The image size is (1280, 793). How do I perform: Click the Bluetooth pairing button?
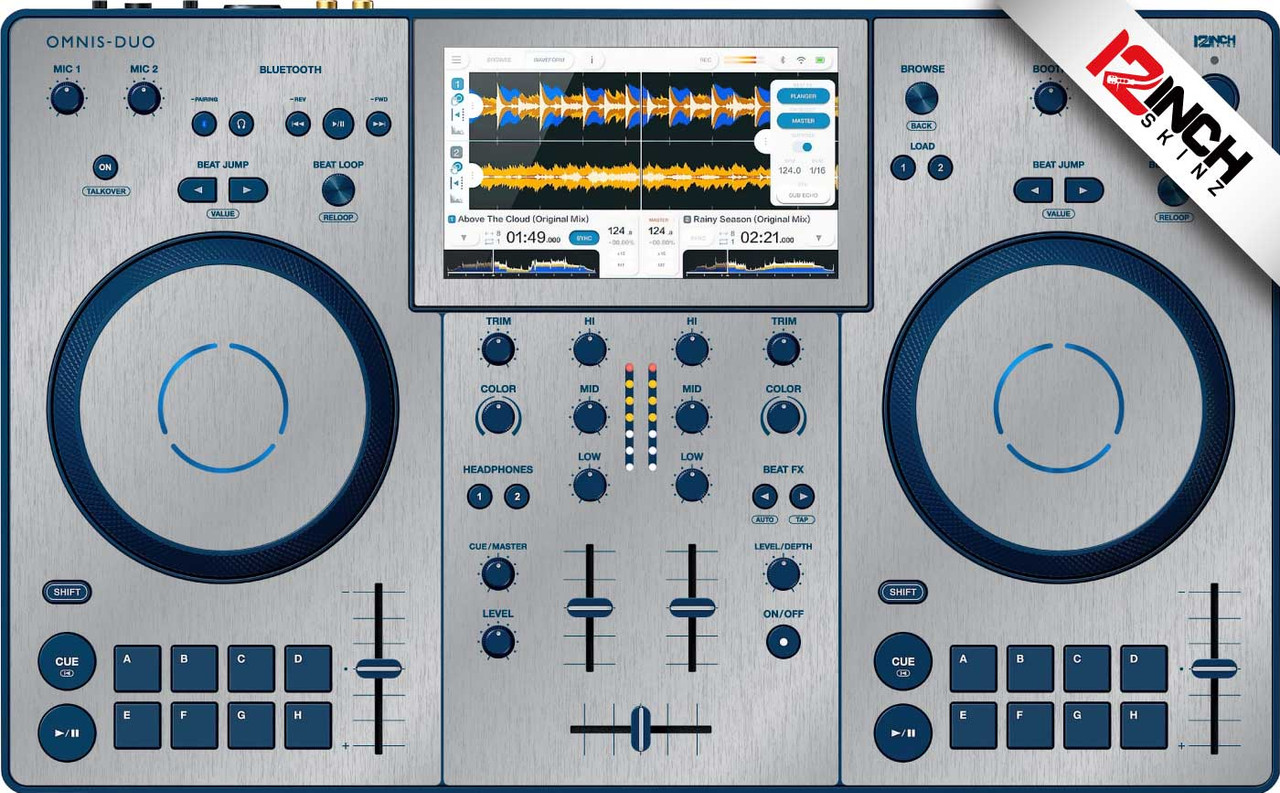(205, 123)
